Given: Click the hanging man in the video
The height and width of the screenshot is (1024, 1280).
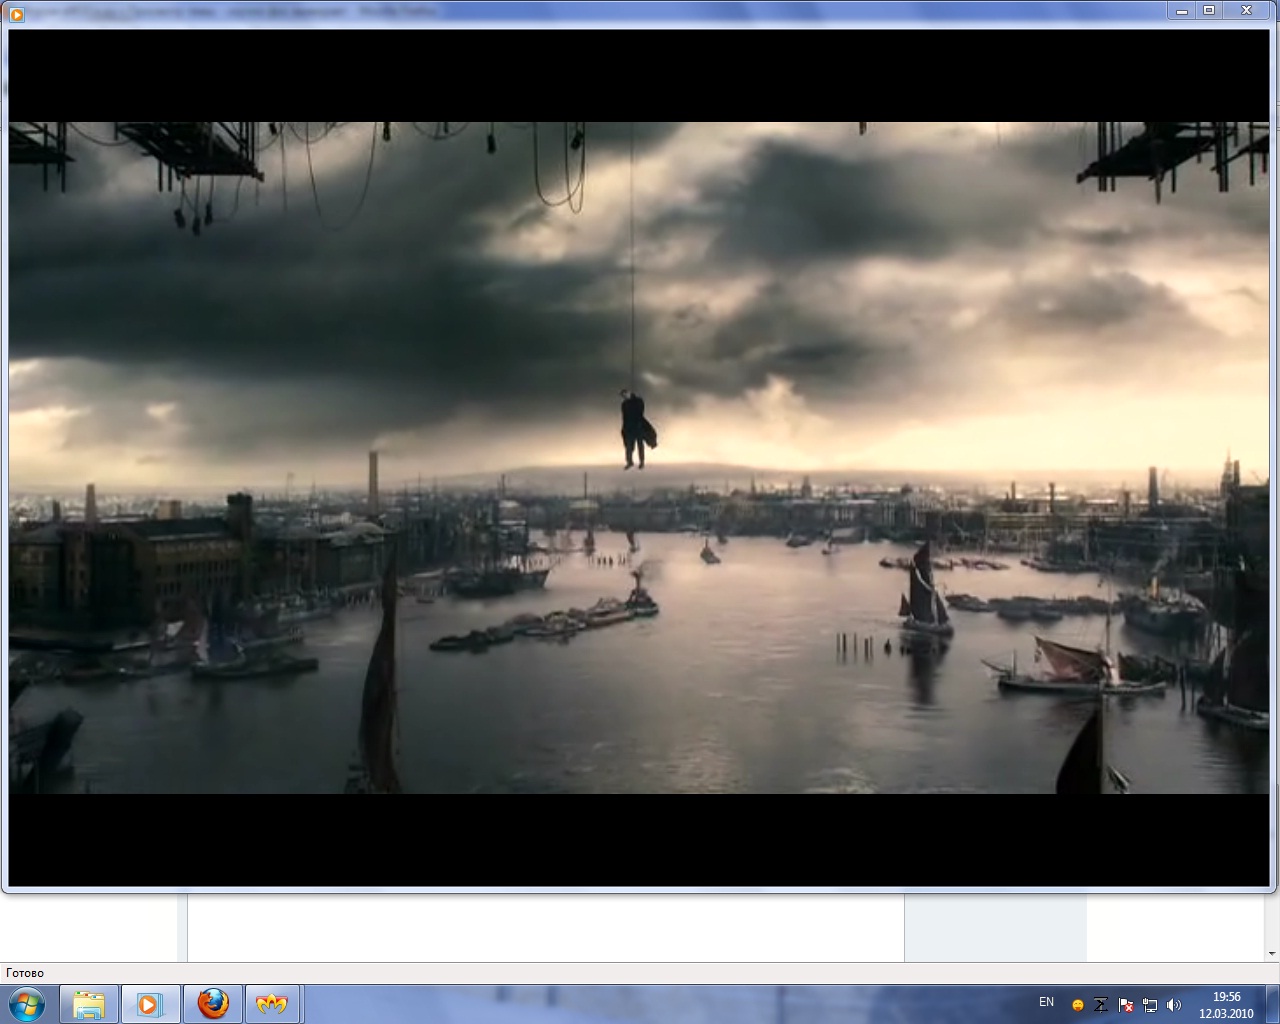Looking at the screenshot, I should [x=635, y=429].
